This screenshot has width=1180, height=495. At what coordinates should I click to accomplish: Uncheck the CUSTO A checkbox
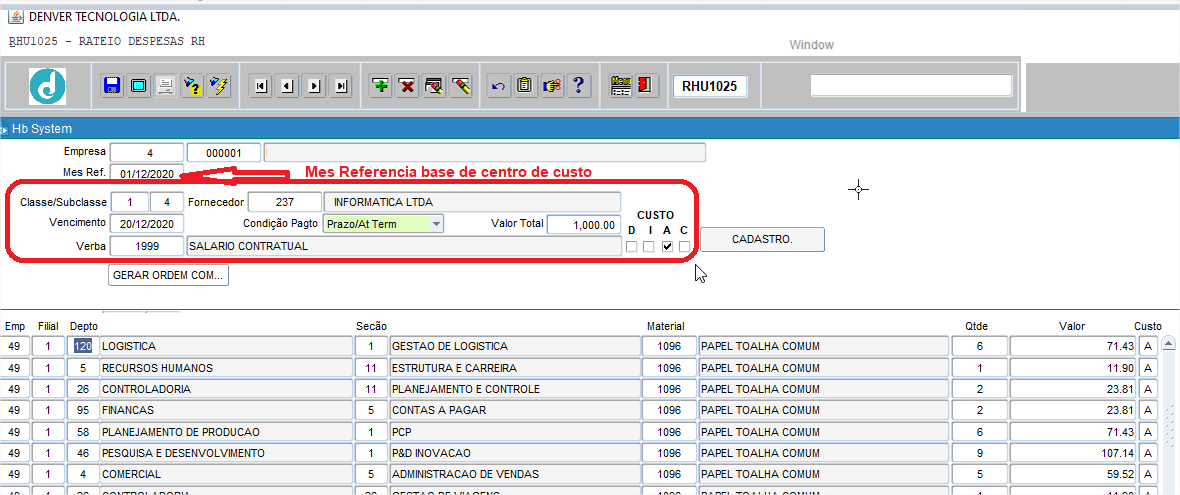(667, 246)
